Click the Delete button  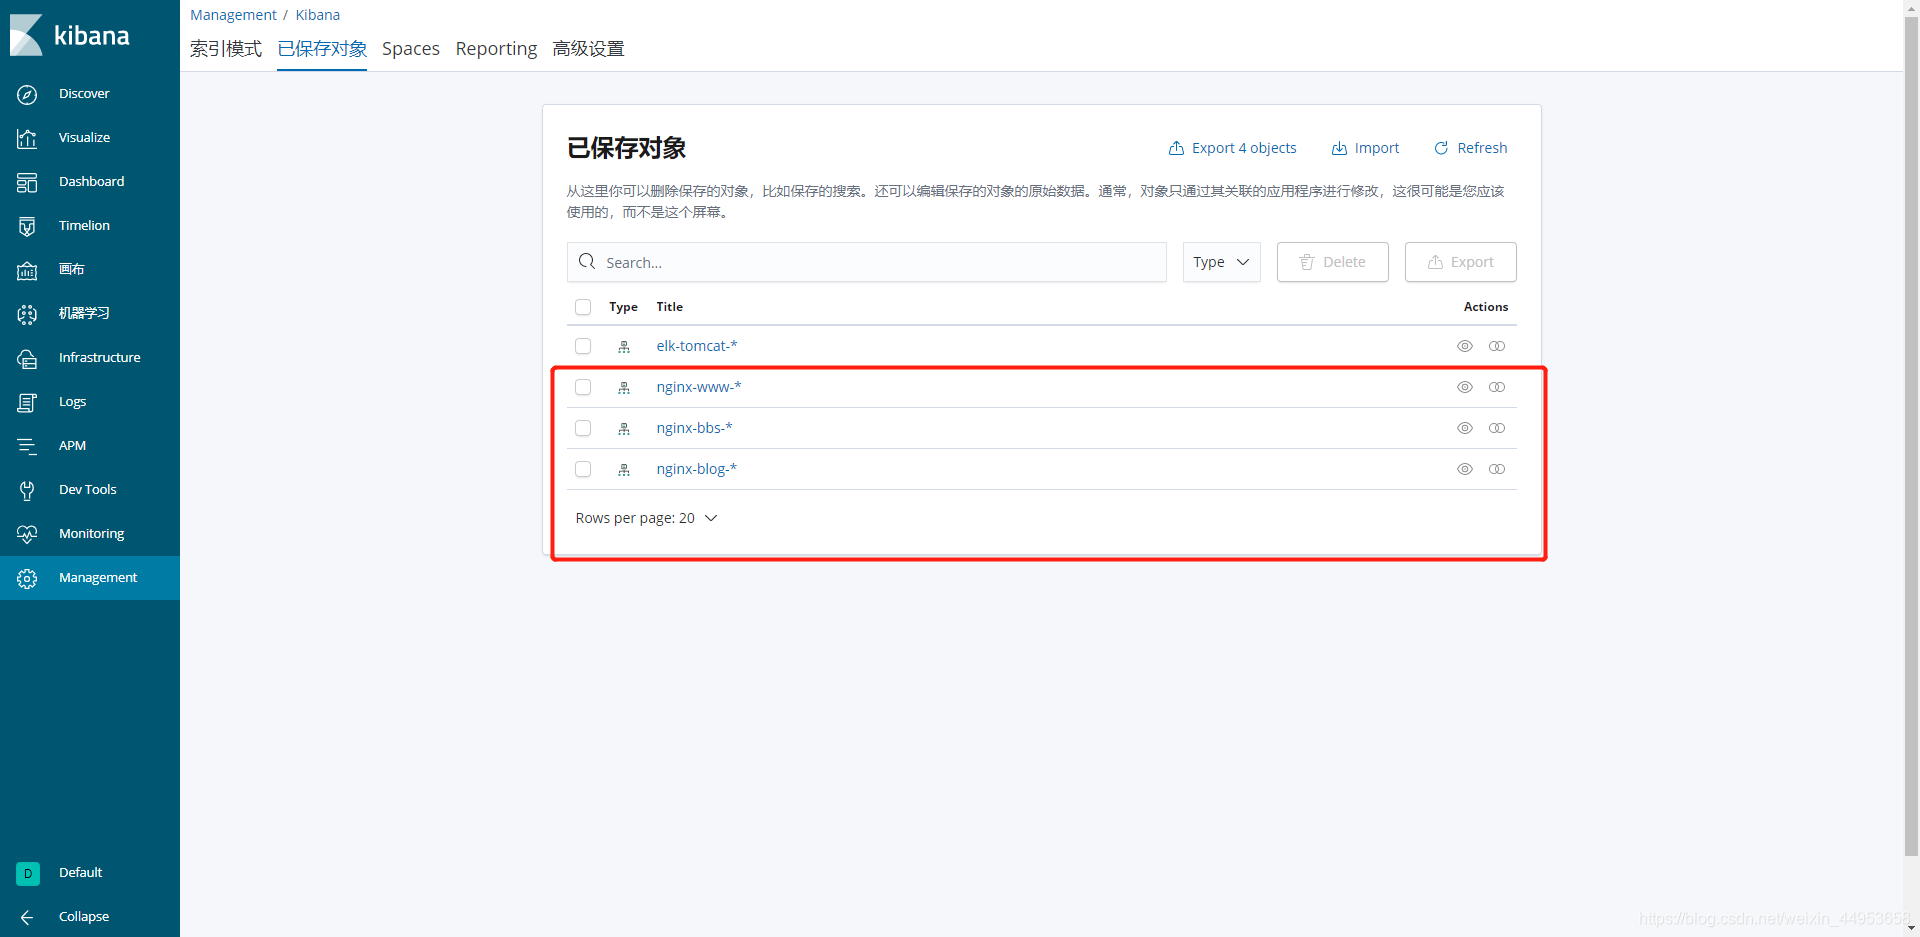[1332, 262]
